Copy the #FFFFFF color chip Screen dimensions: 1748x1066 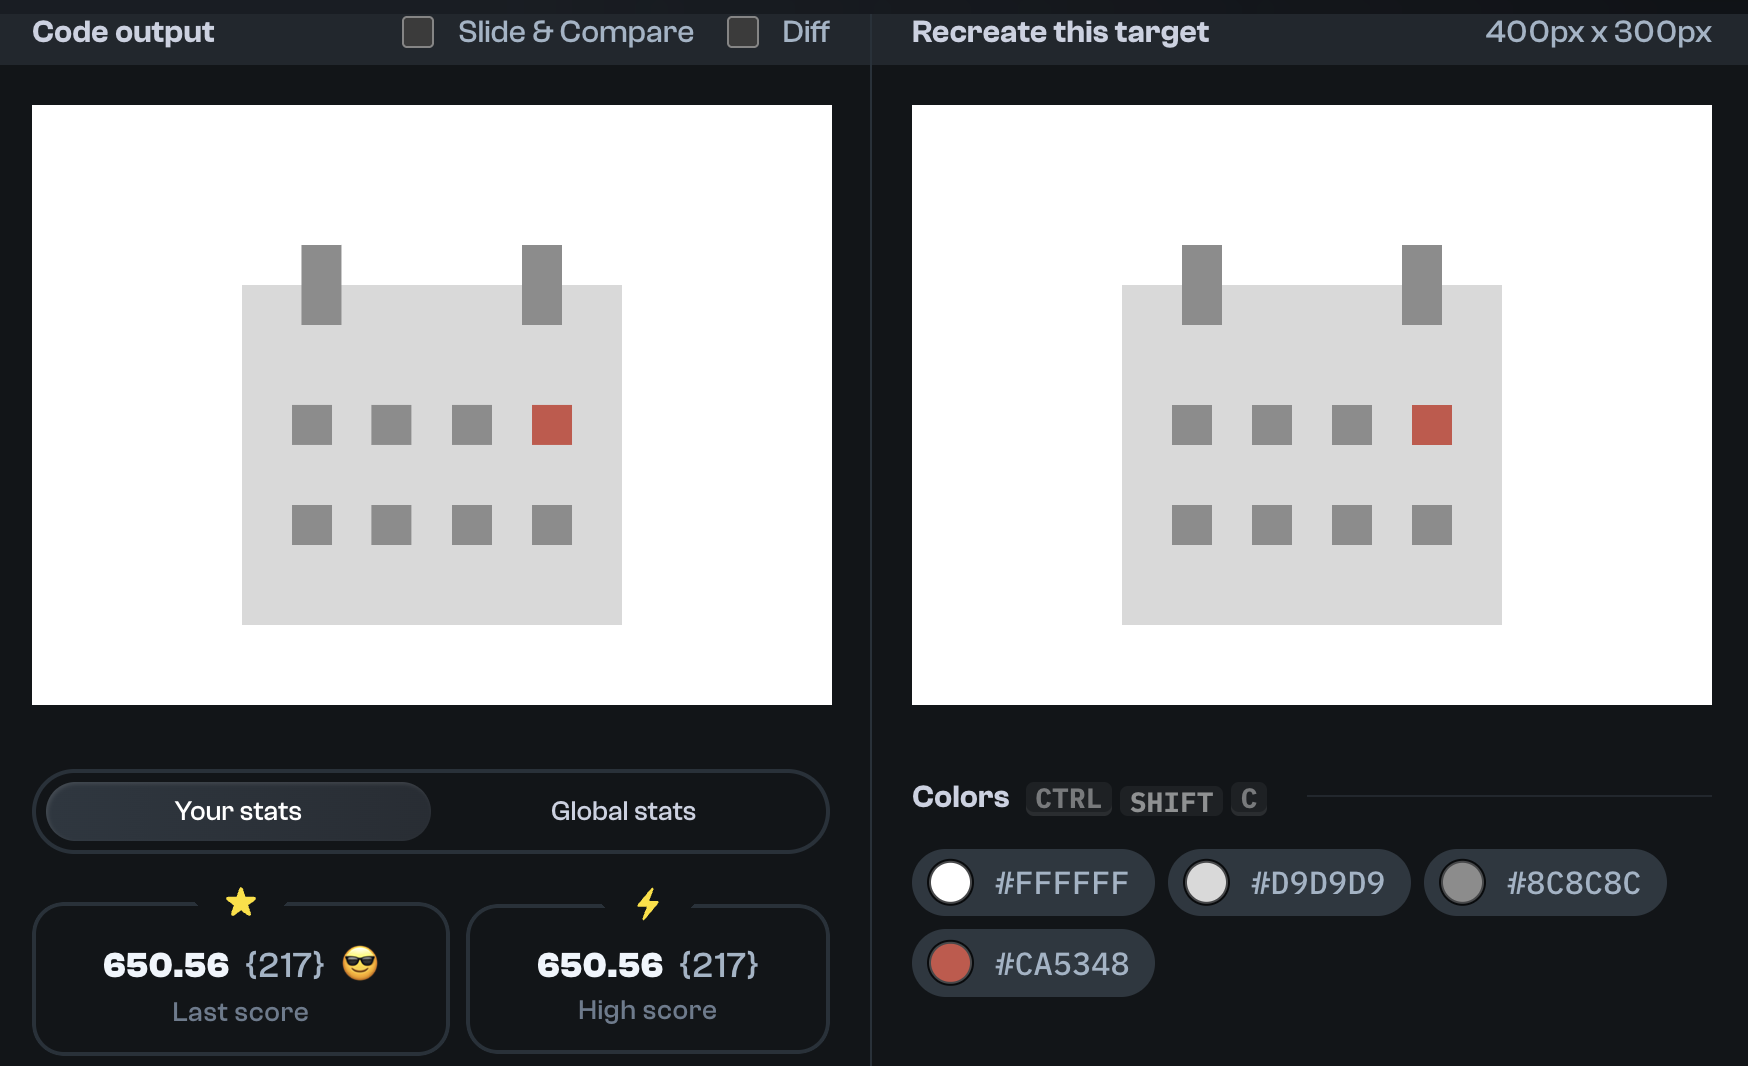[1033, 883]
